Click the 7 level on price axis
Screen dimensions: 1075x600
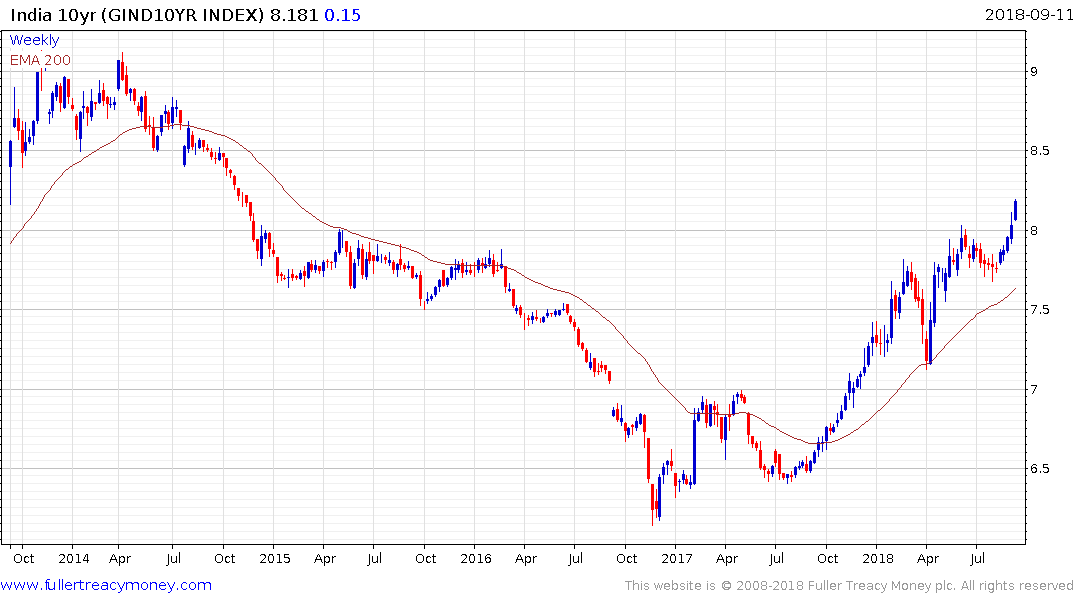pyautogui.click(x=1034, y=389)
